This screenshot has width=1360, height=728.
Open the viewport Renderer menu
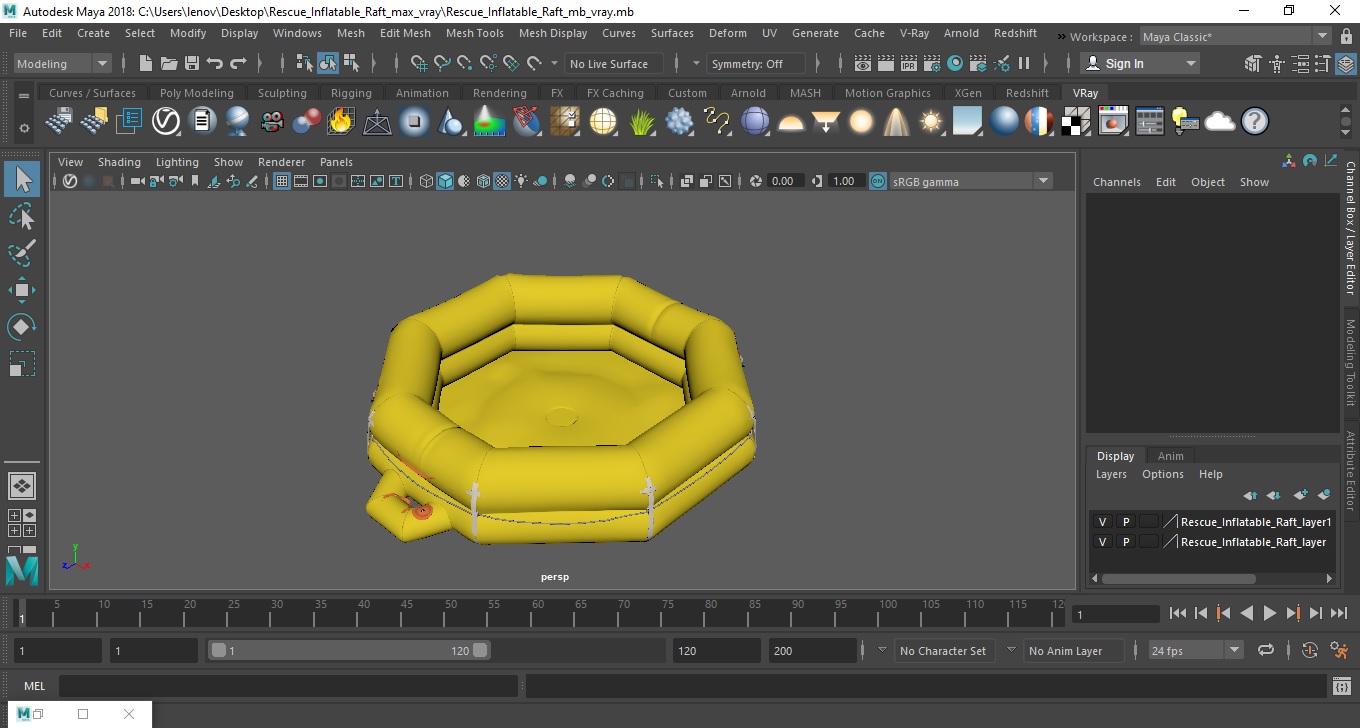pyautogui.click(x=281, y=162)
